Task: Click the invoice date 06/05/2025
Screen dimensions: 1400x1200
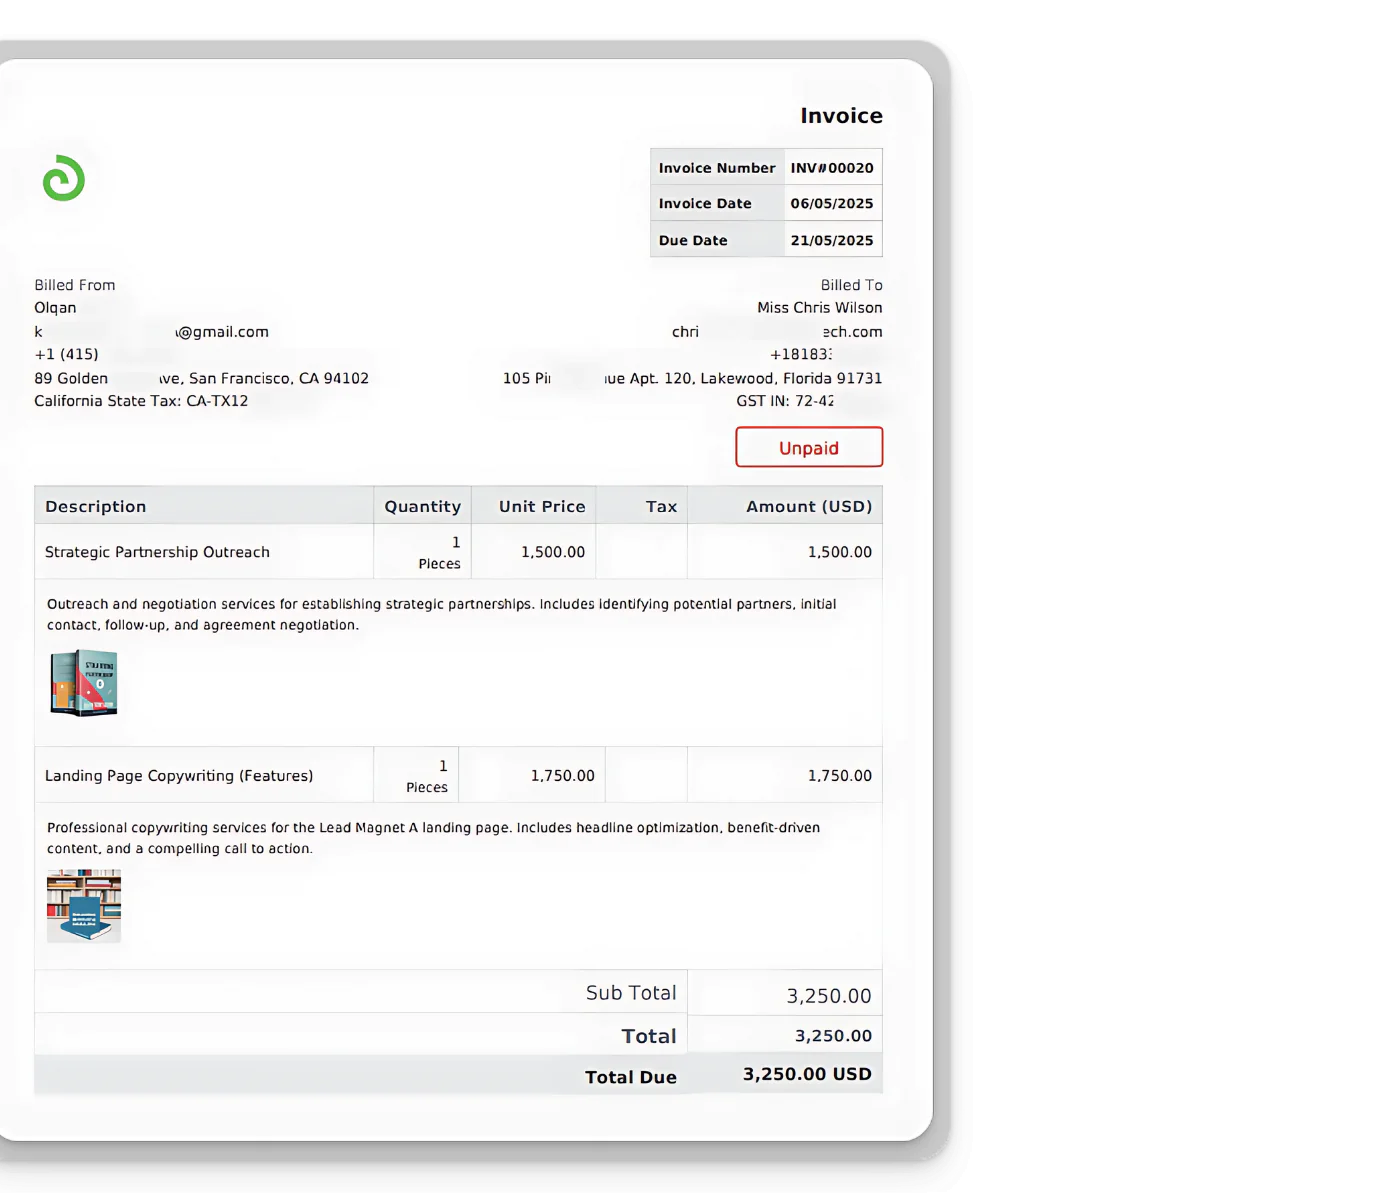Action: [x=831, y=203]
